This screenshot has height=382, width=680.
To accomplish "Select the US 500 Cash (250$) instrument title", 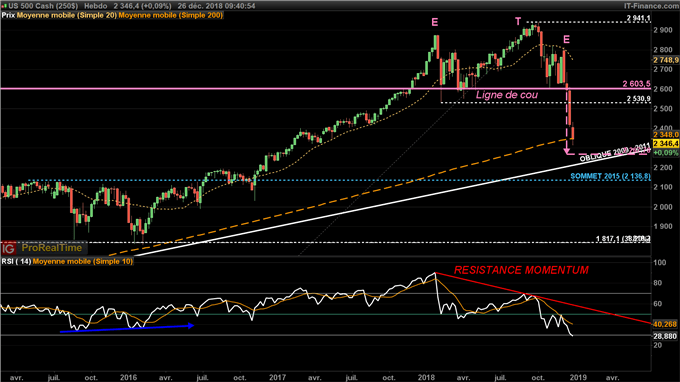I will point(43,6).
